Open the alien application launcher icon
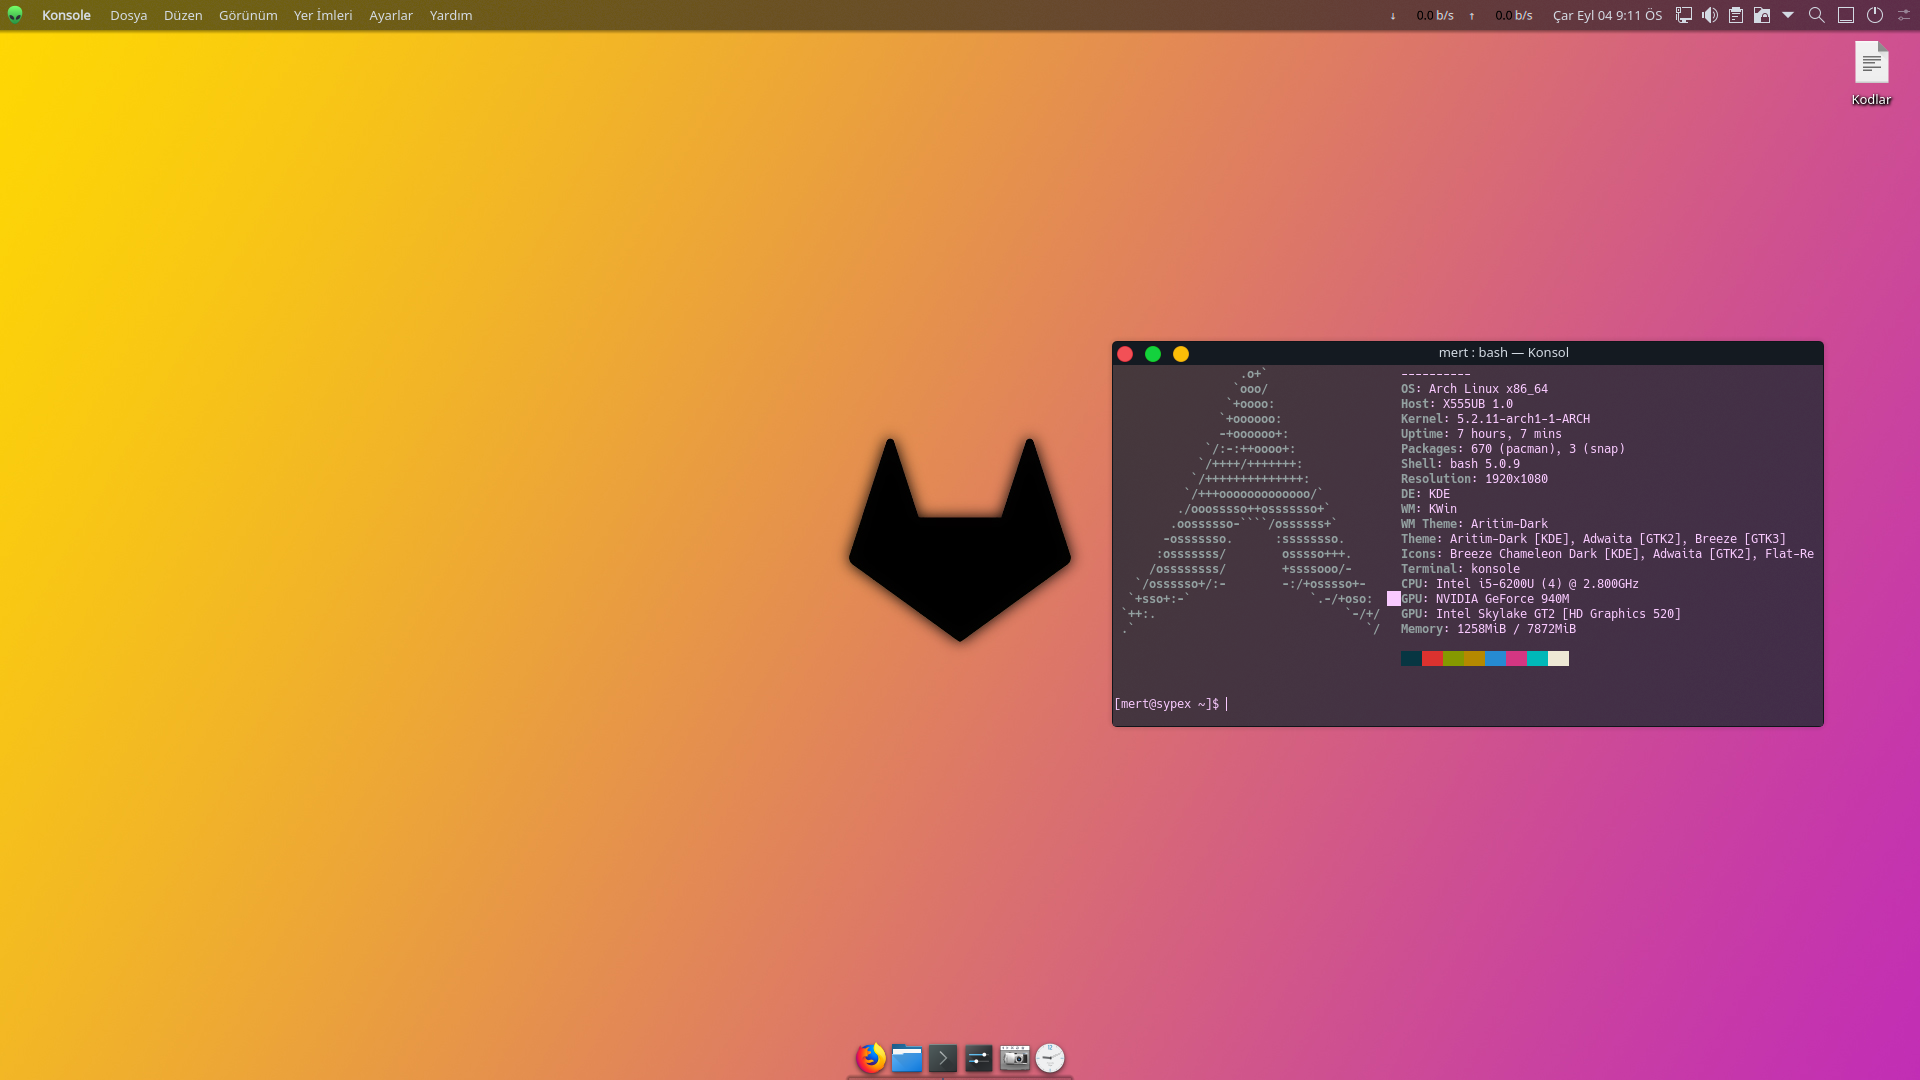 (x=15, y=15)
